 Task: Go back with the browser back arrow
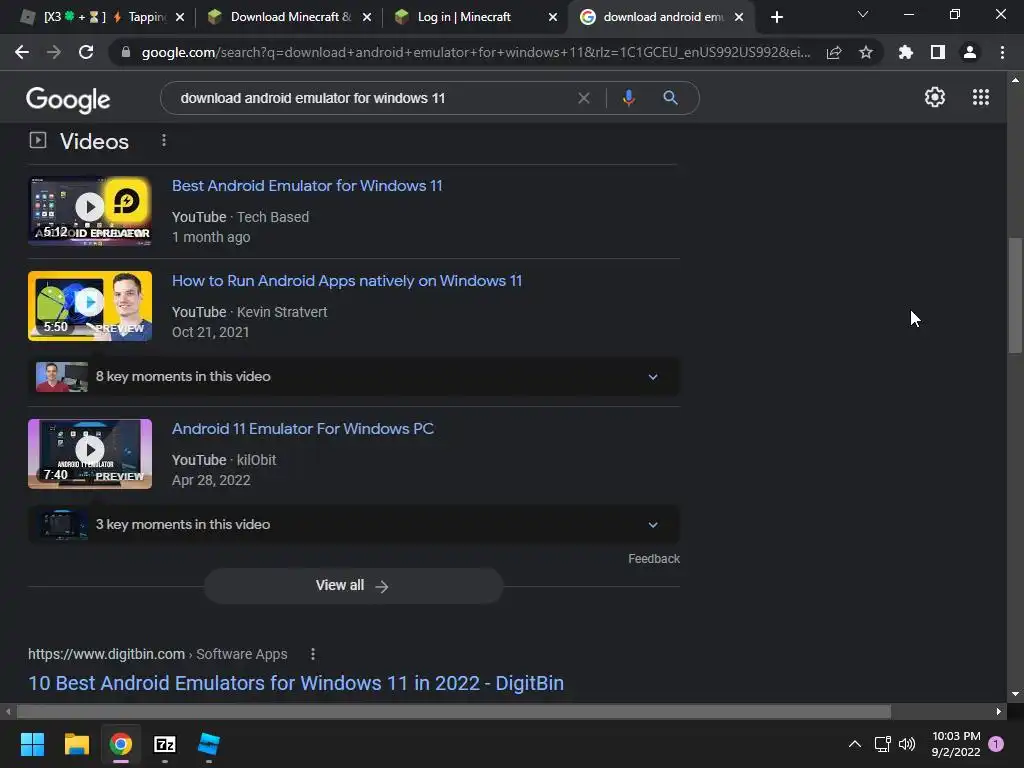click(x=22, y=52)
